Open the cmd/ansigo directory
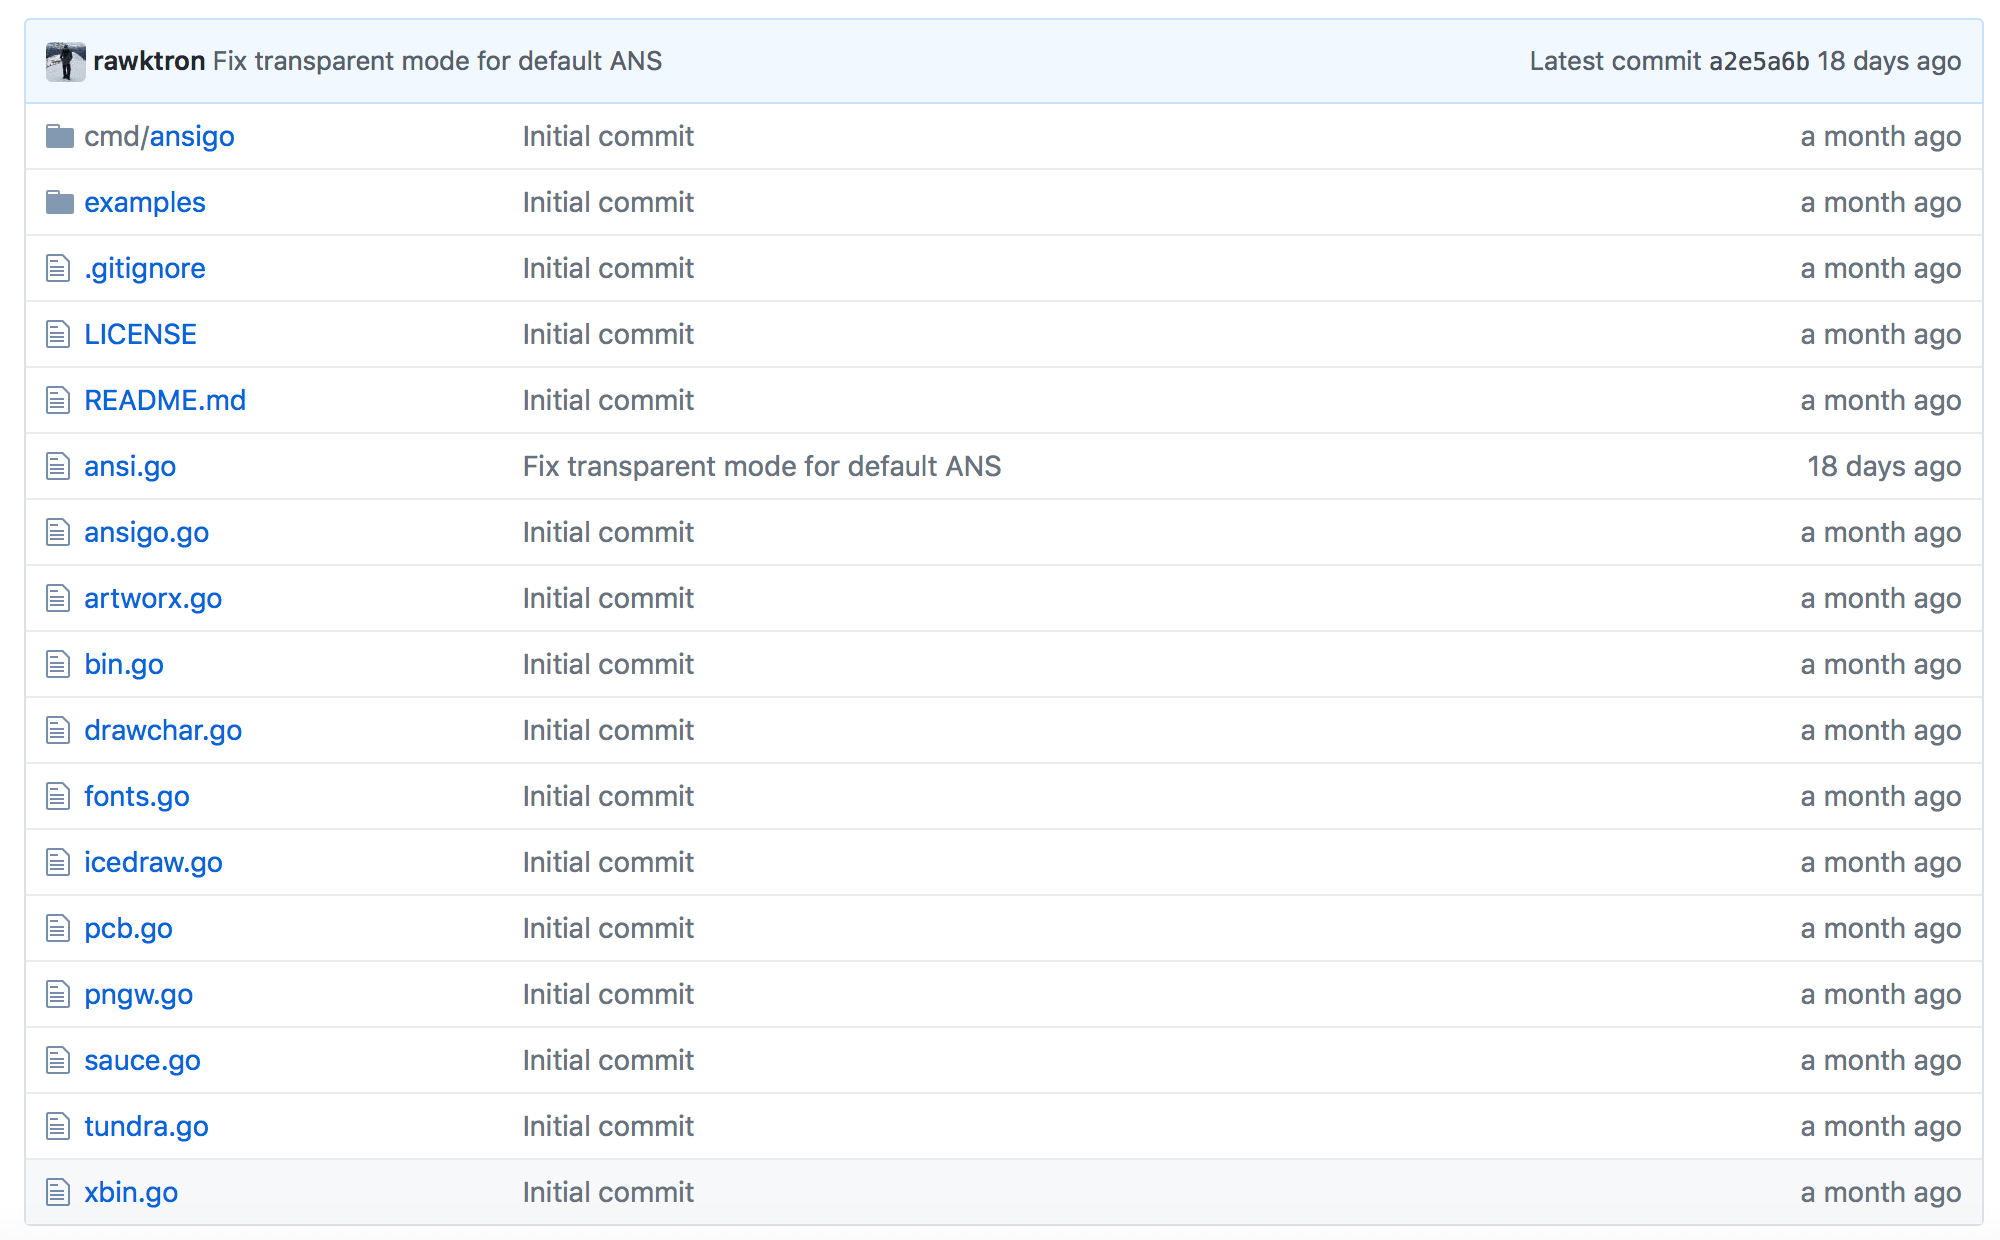Image resolution: width=2000 pixels, height=1240 pixels. click(x=190, y=136)
